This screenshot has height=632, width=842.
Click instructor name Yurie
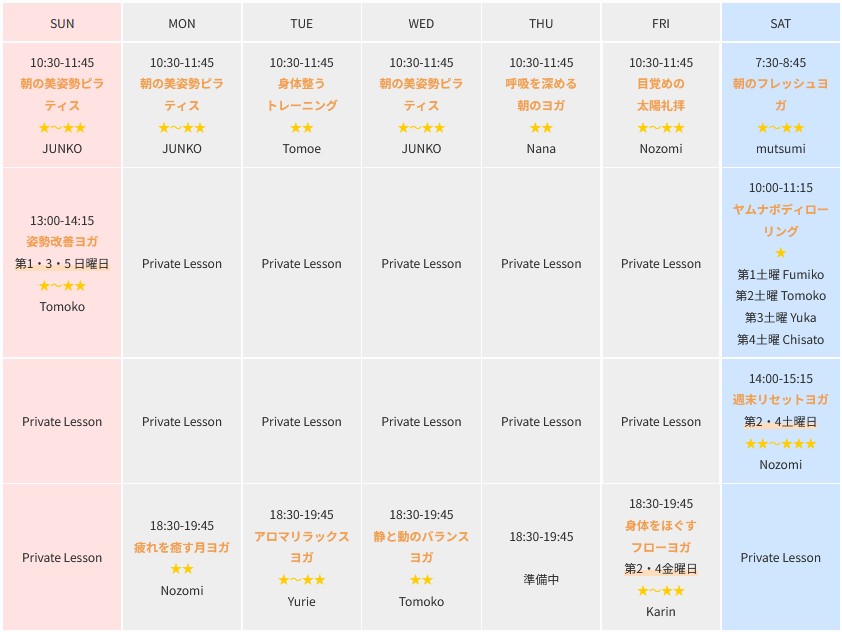(301, 602)
